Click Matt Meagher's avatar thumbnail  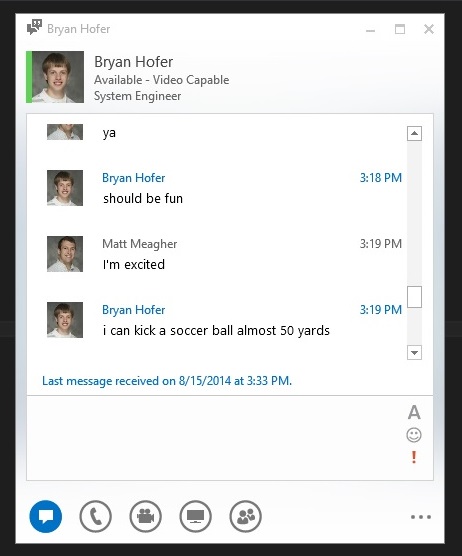tap(65, 254)
